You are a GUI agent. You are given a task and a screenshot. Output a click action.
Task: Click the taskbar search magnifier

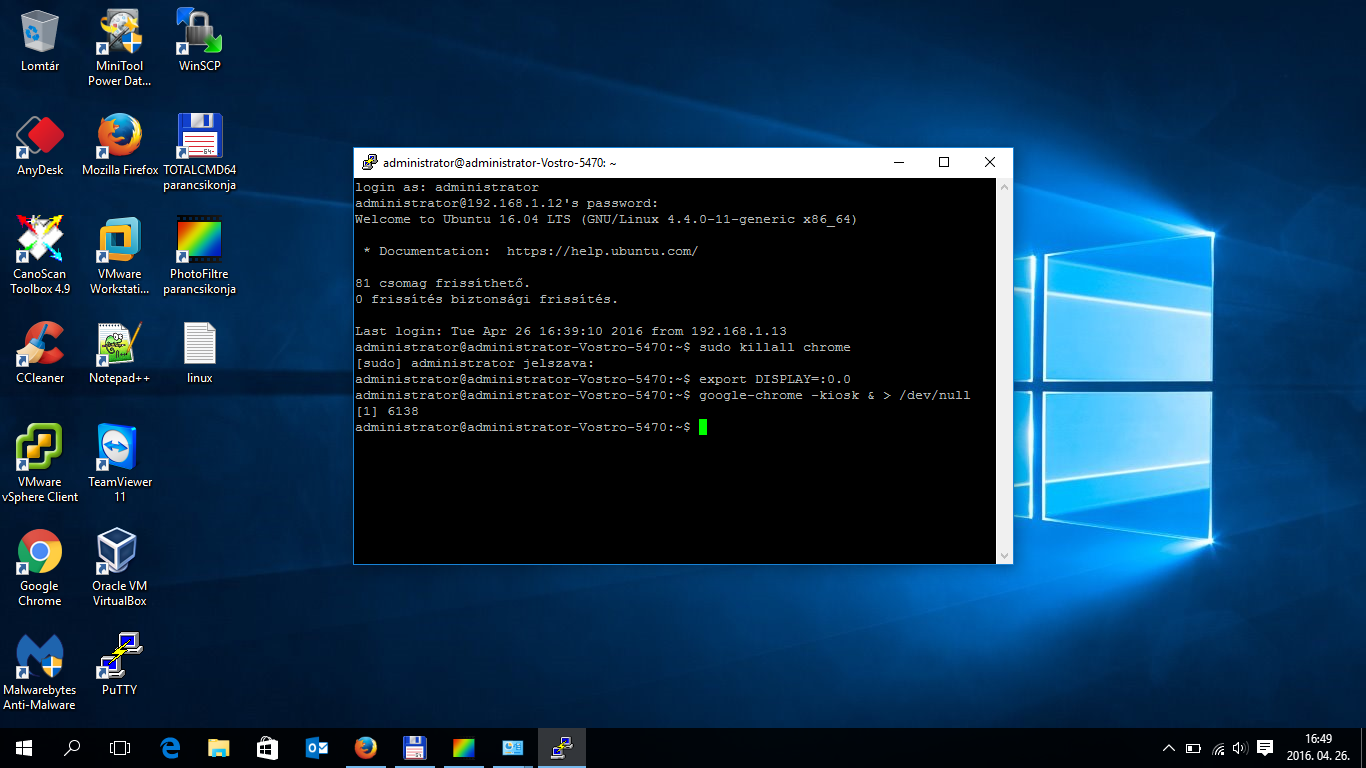click(72, 747)
